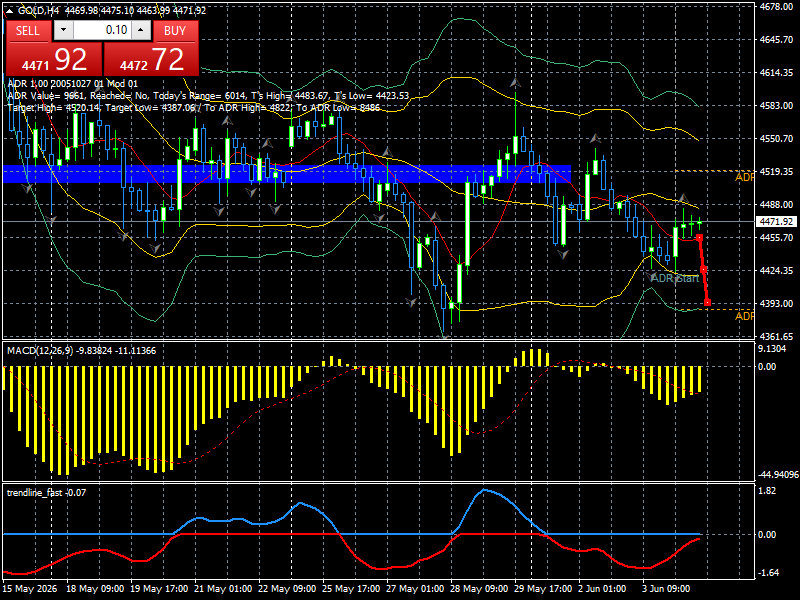800x600 pixels.
Task: Focus the 0.10 volume input field
Action: (102, 30)
